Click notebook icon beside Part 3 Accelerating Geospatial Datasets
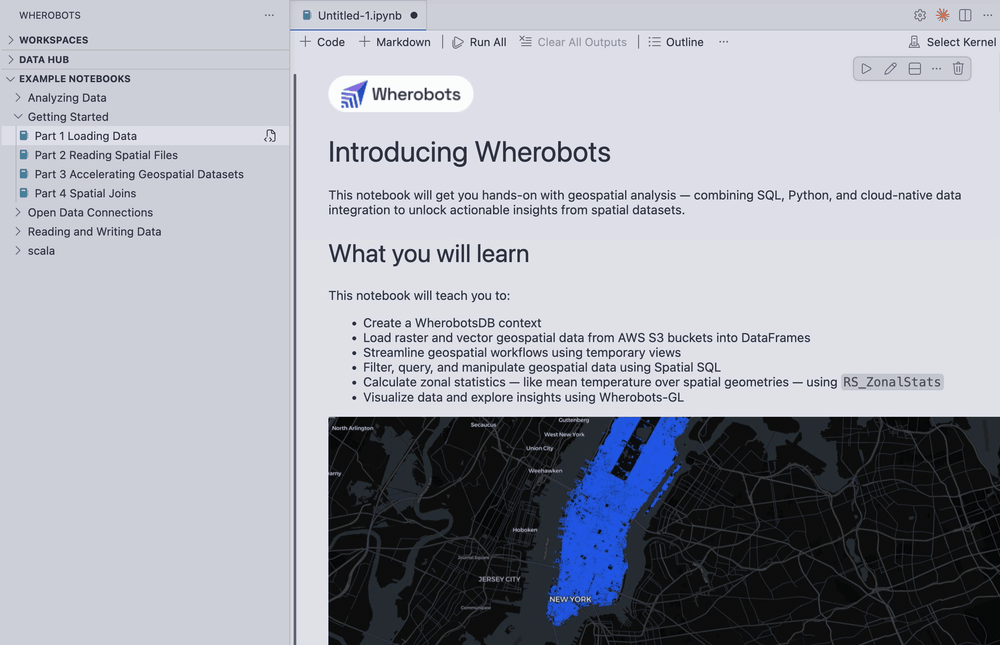This screenshot has width=1000, height=645. pyautogui.click(x=24, y=174)
